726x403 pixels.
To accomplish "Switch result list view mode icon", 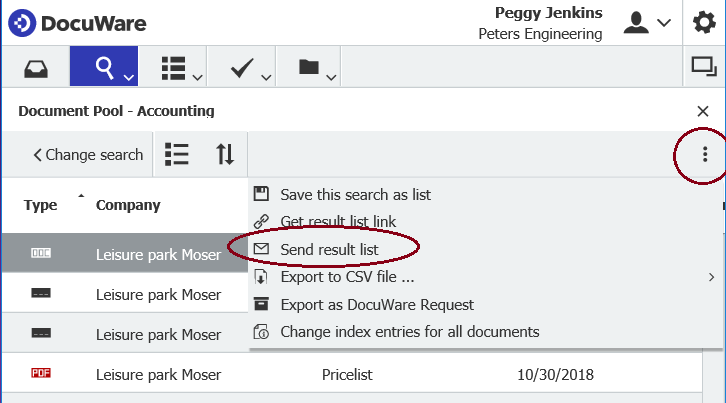I will [x=177, y=154].
